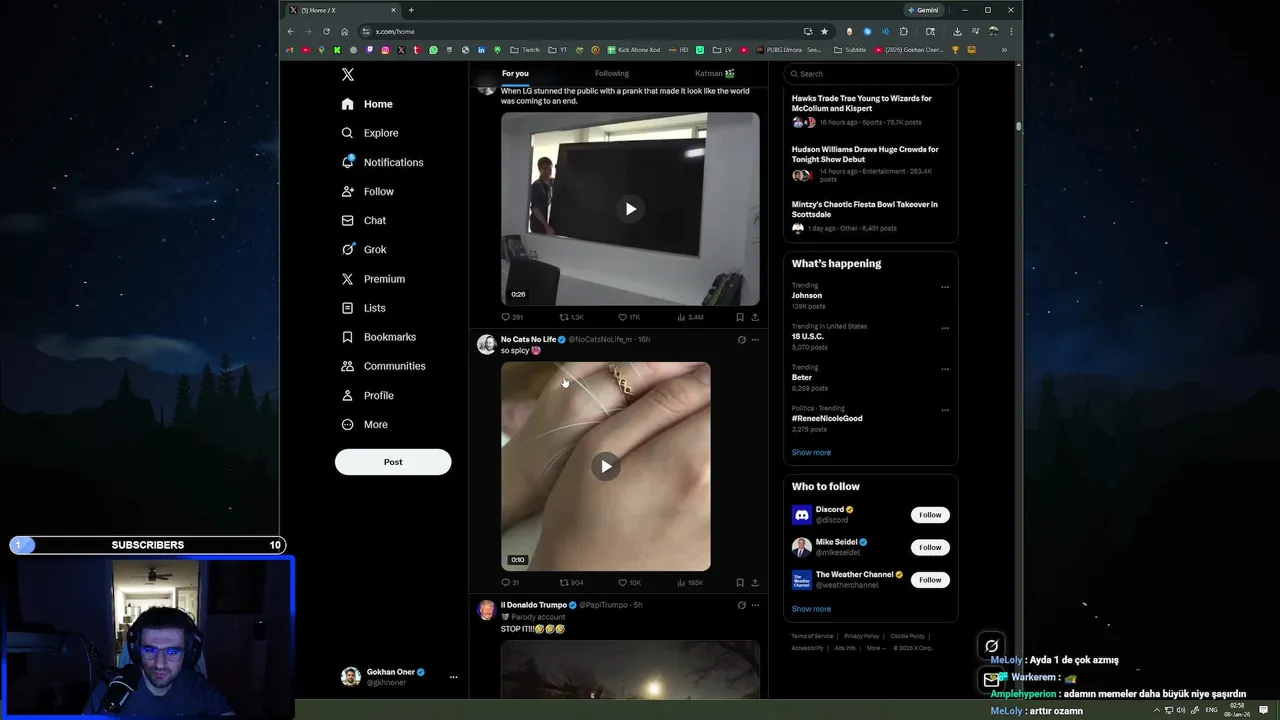Reload the page in Chrome toolbar
Screen dimensions: 1280x720
pos(326,31)
